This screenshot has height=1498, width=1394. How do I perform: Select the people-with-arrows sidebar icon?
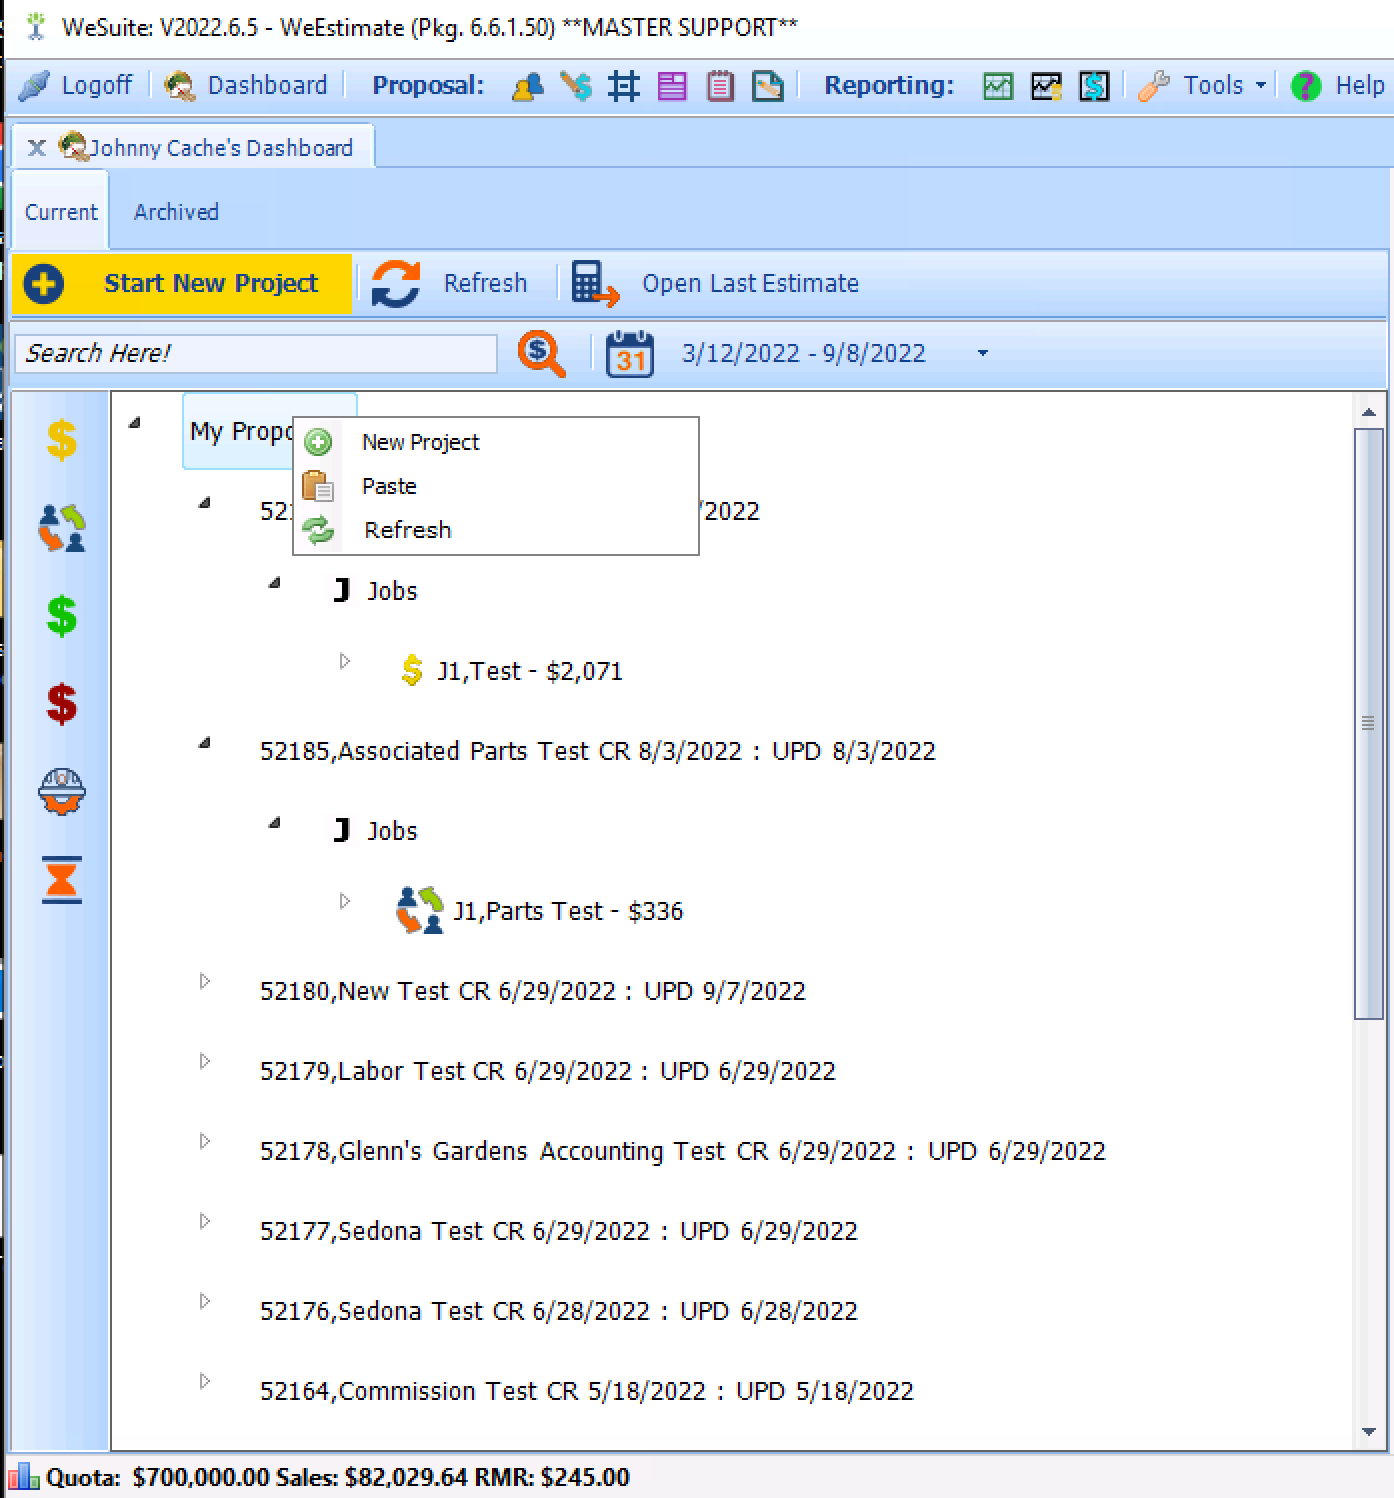pos(62,528)
